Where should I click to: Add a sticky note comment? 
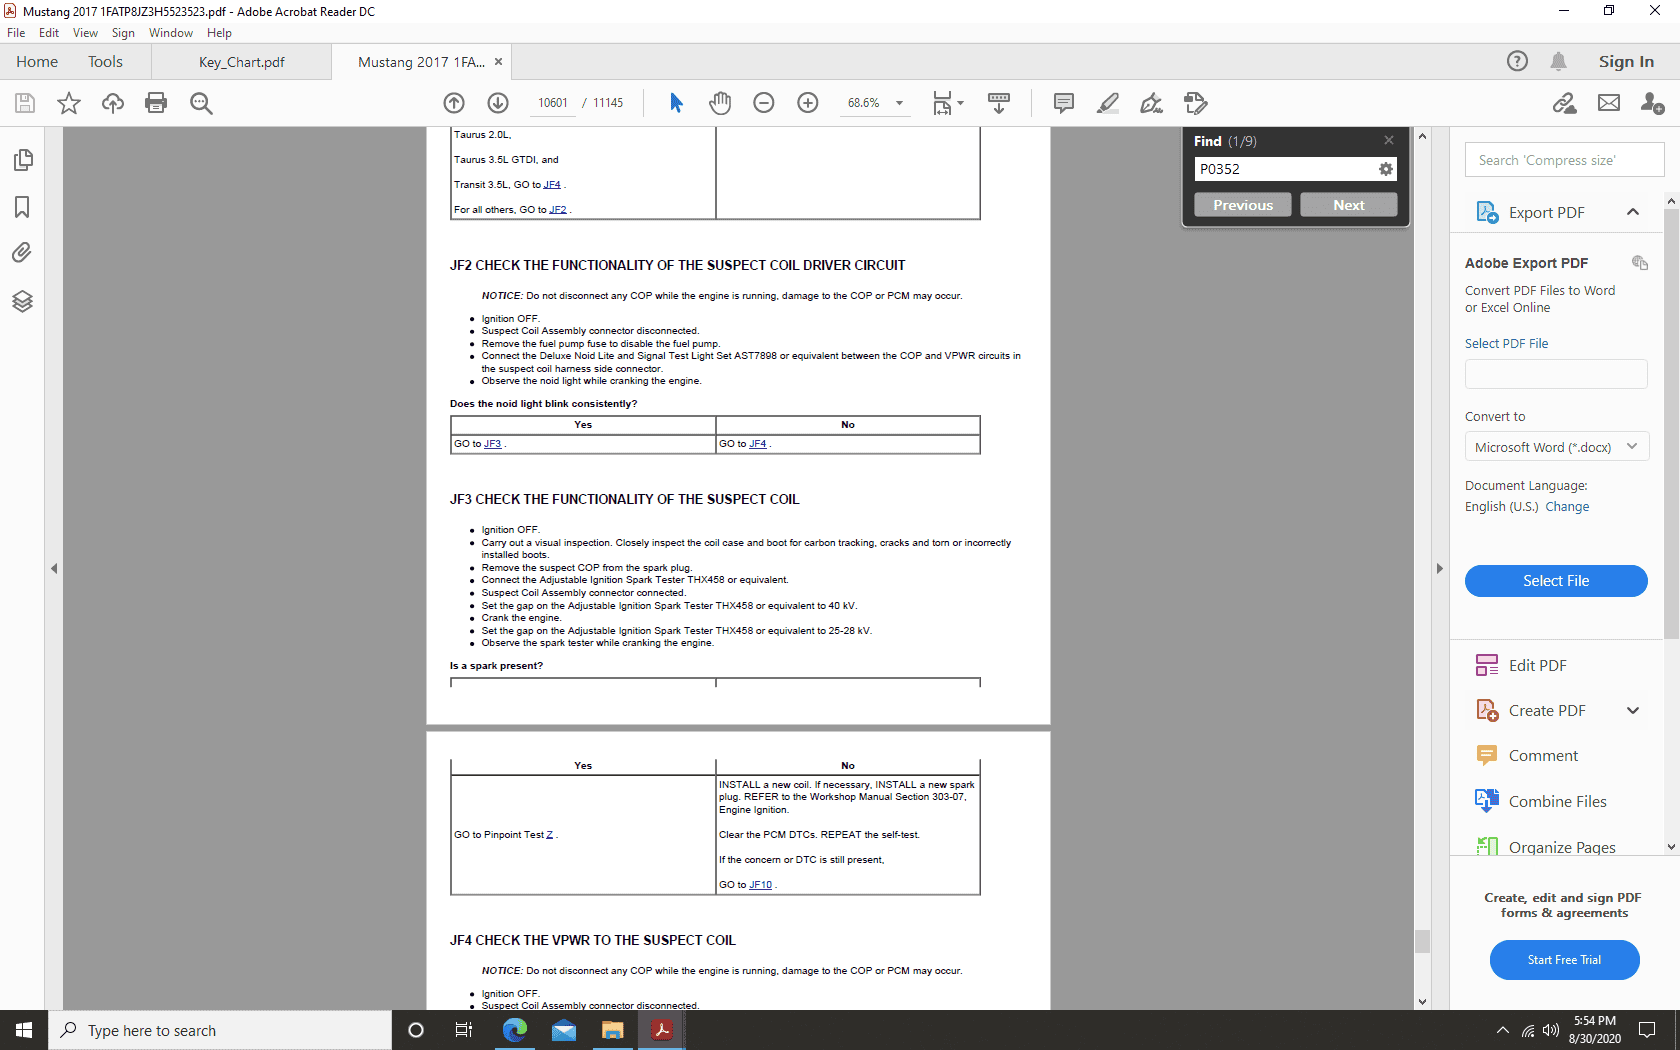[1064, 103]
